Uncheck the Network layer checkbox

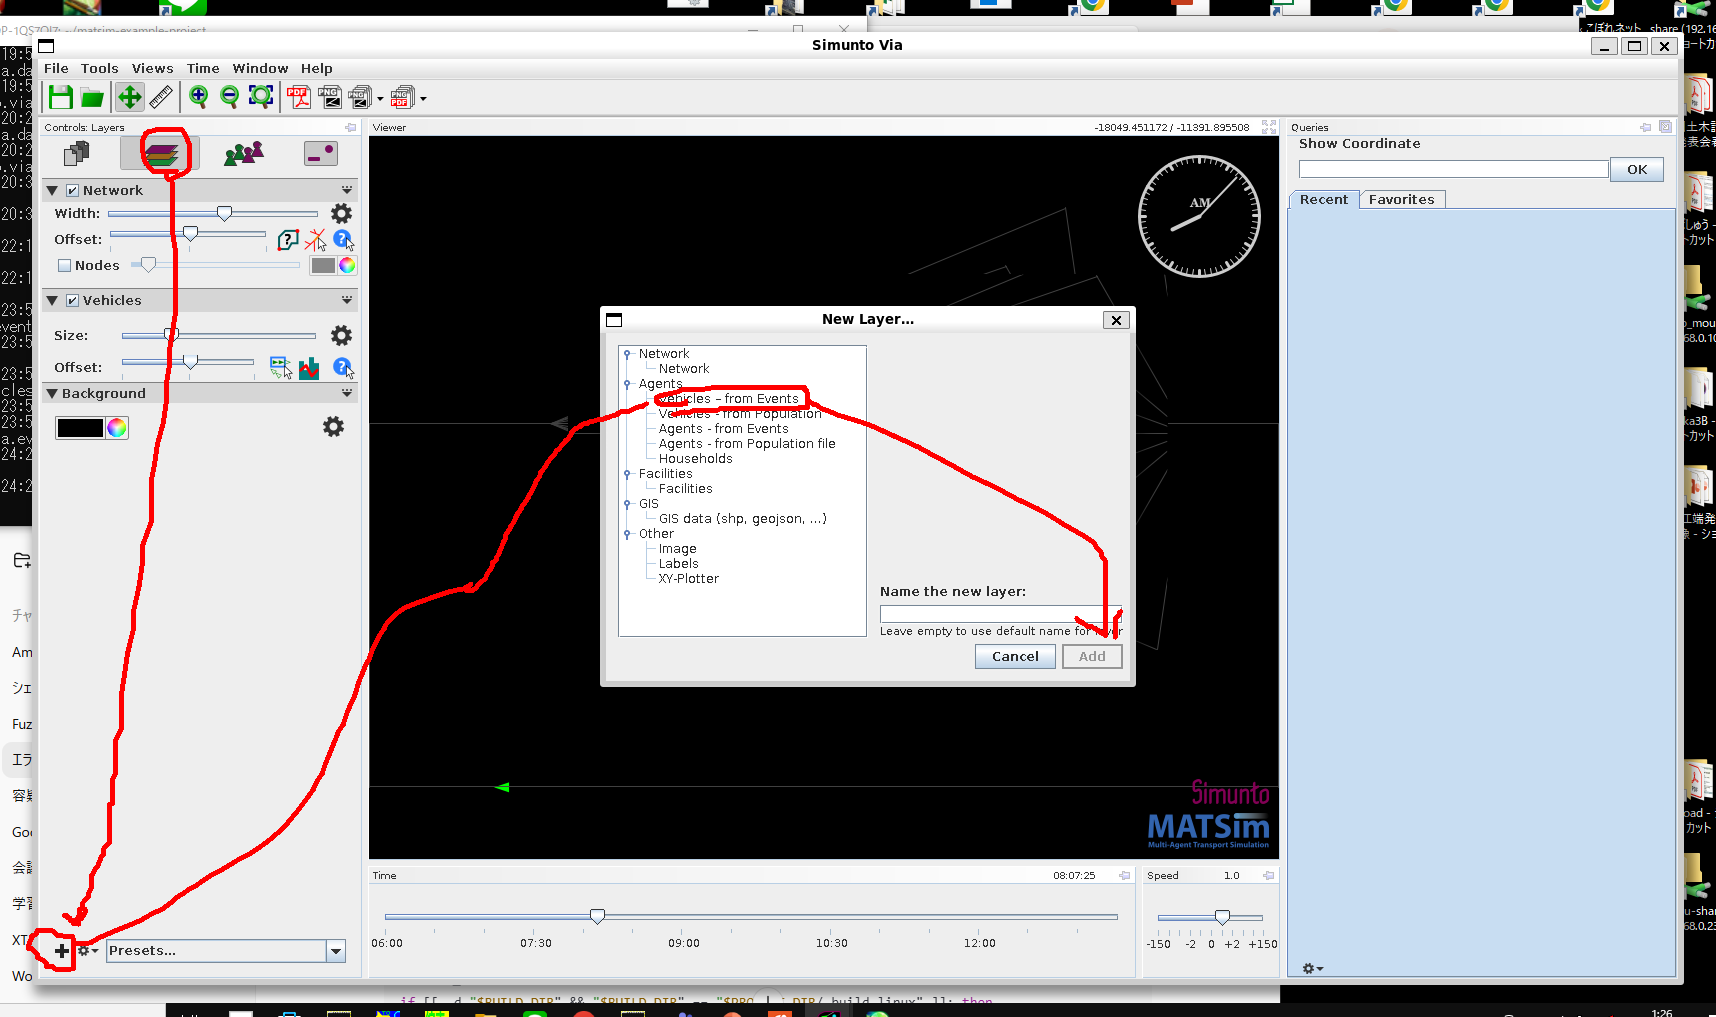coord(72,190)
